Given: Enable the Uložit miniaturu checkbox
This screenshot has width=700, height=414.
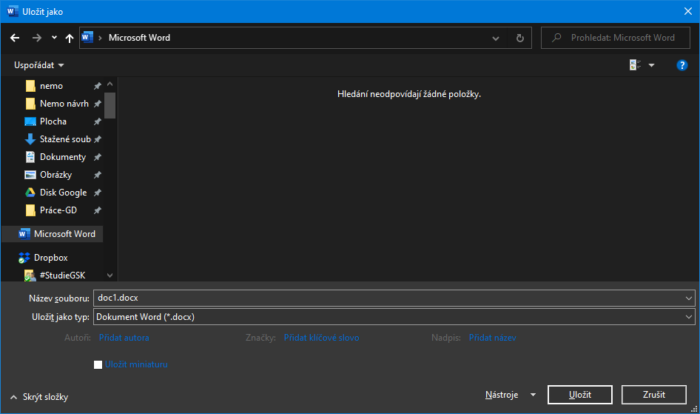Looking at the screenshot, I should (98, 365).
